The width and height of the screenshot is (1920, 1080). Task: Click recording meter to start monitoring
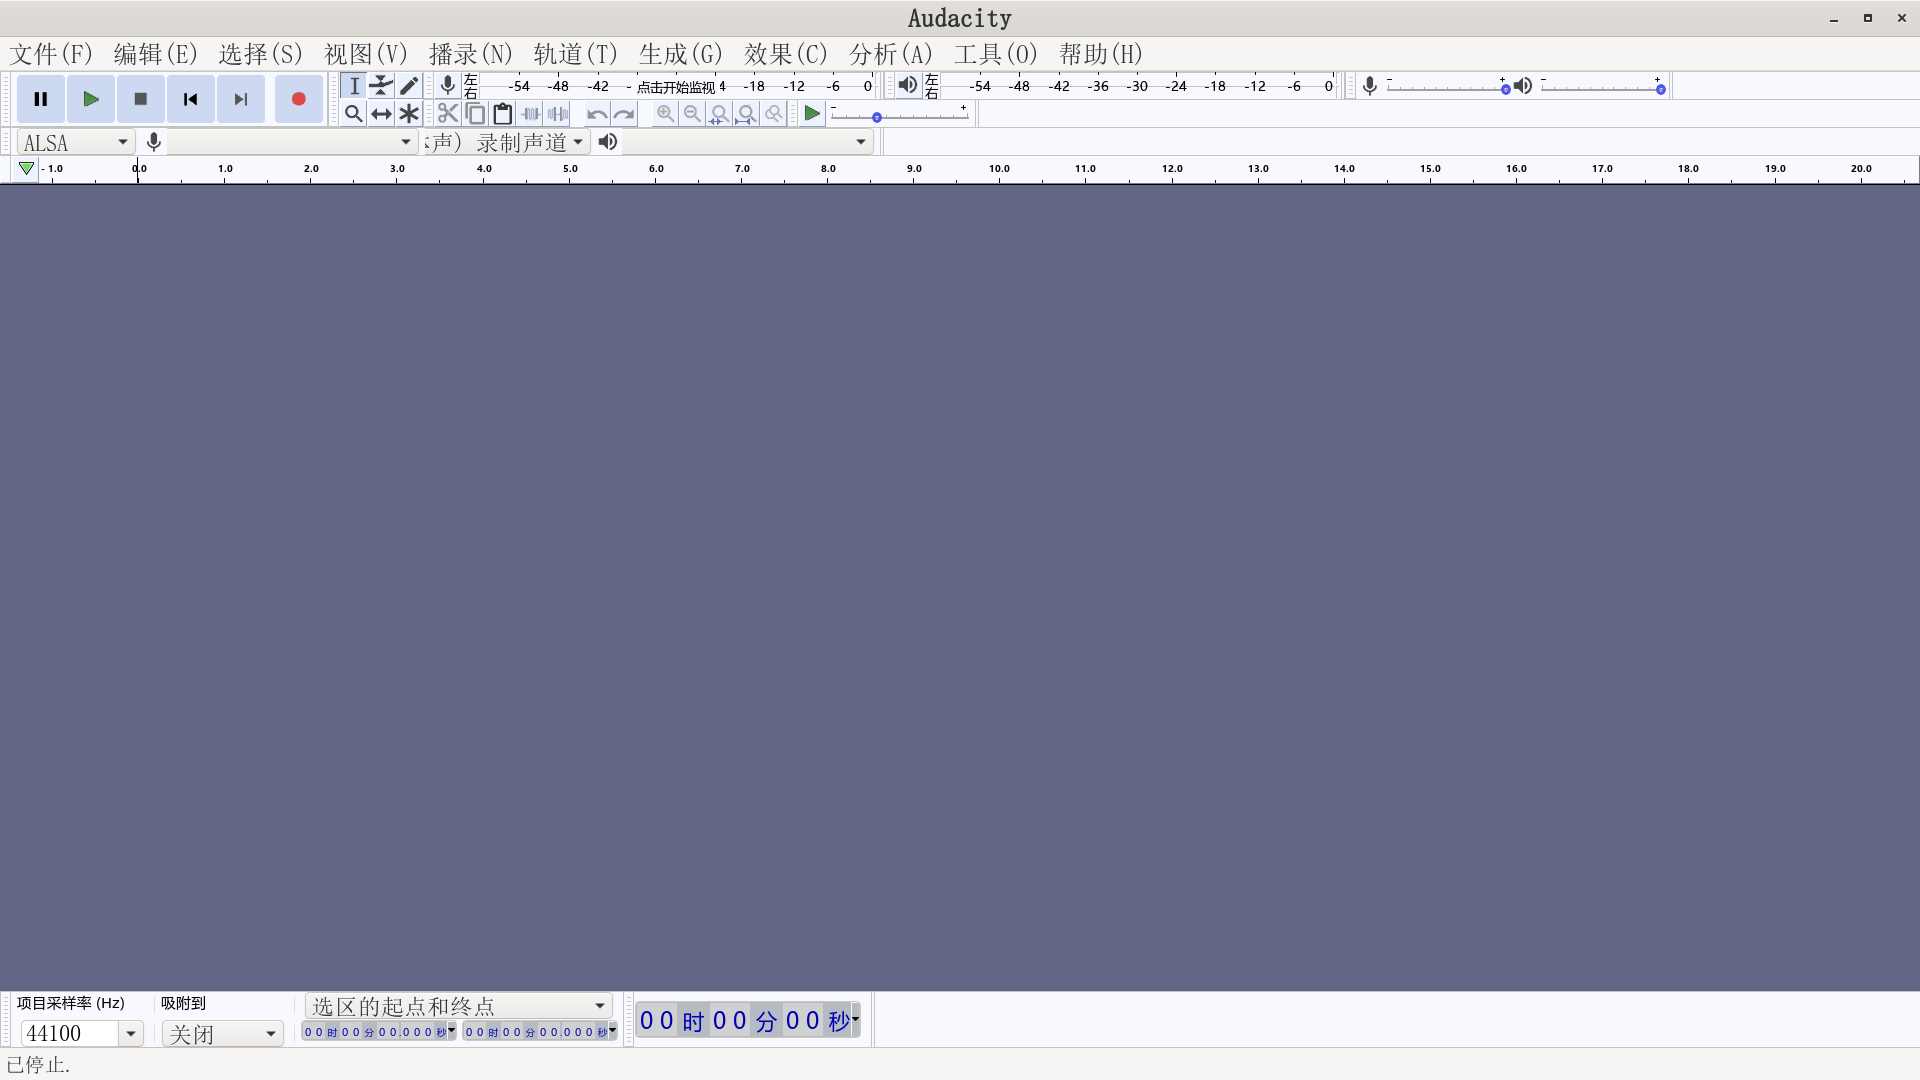click(x=678, y=86)
